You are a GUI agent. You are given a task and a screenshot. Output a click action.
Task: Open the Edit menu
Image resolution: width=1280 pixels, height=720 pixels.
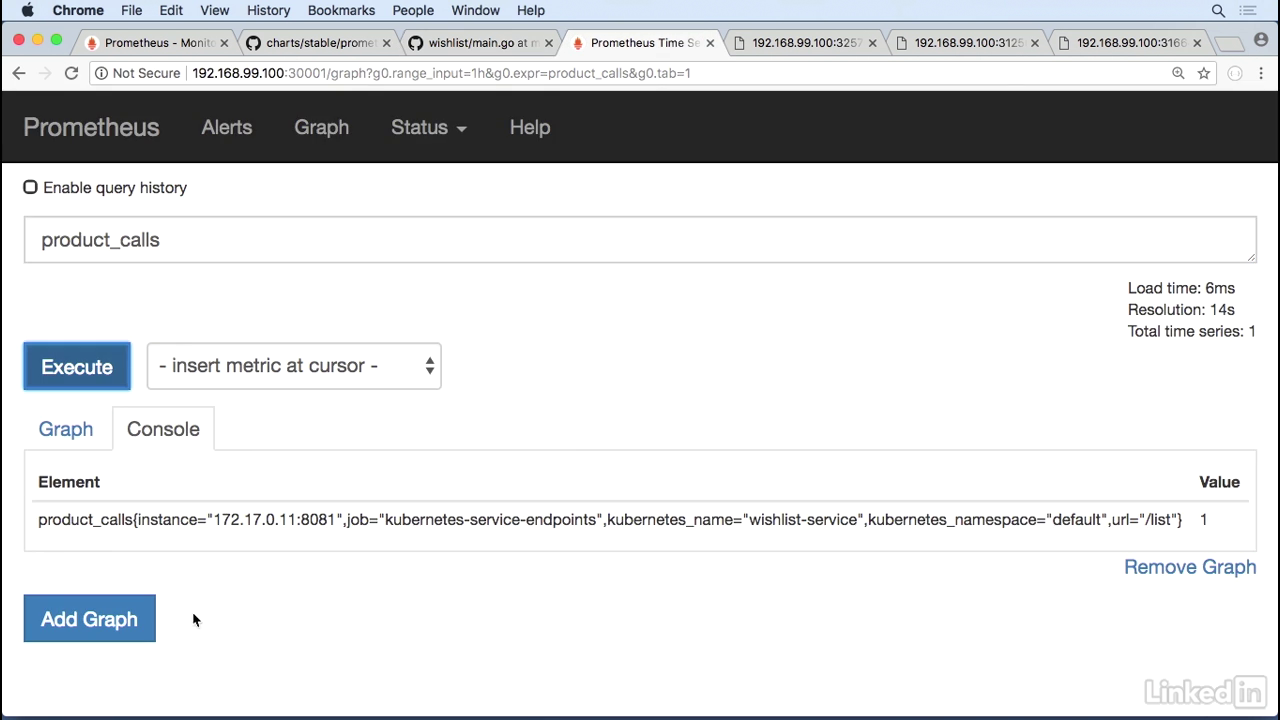tap(171, 10)
